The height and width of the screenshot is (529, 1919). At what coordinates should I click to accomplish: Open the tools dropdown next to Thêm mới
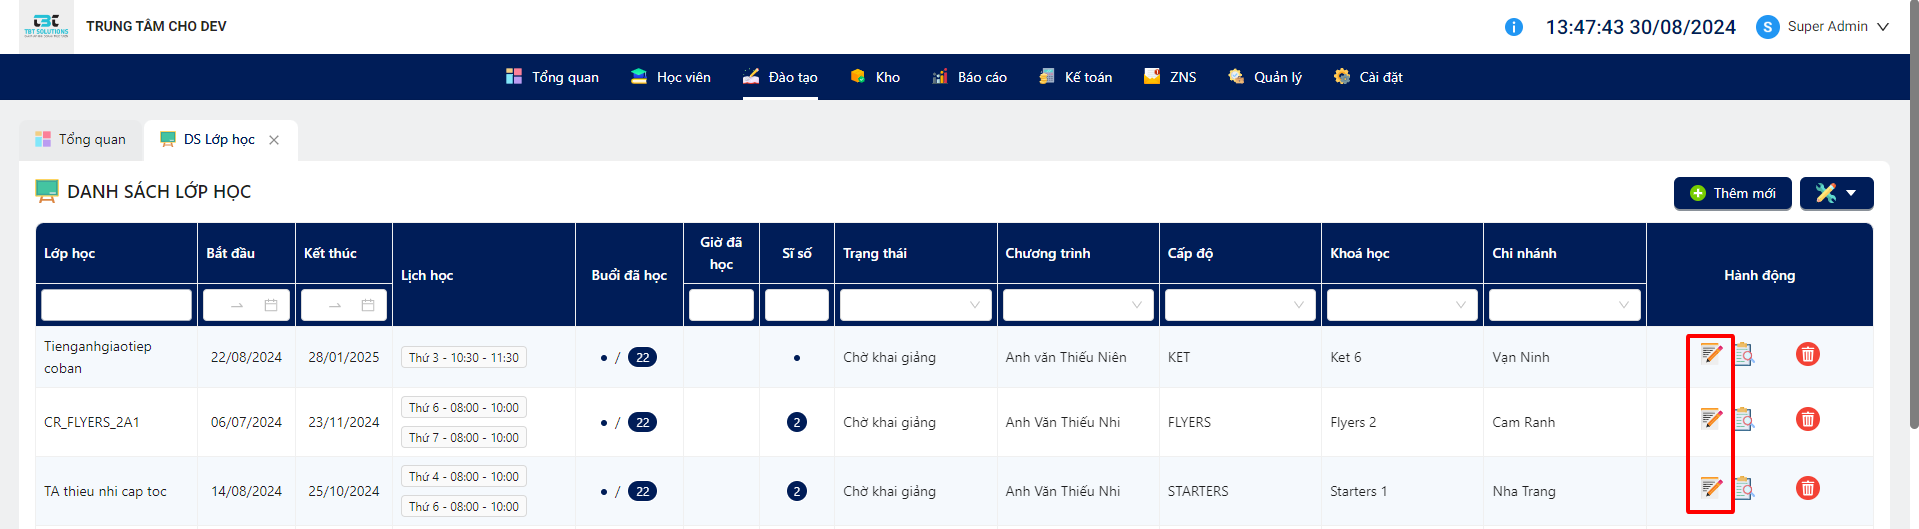coord(1837,193)
